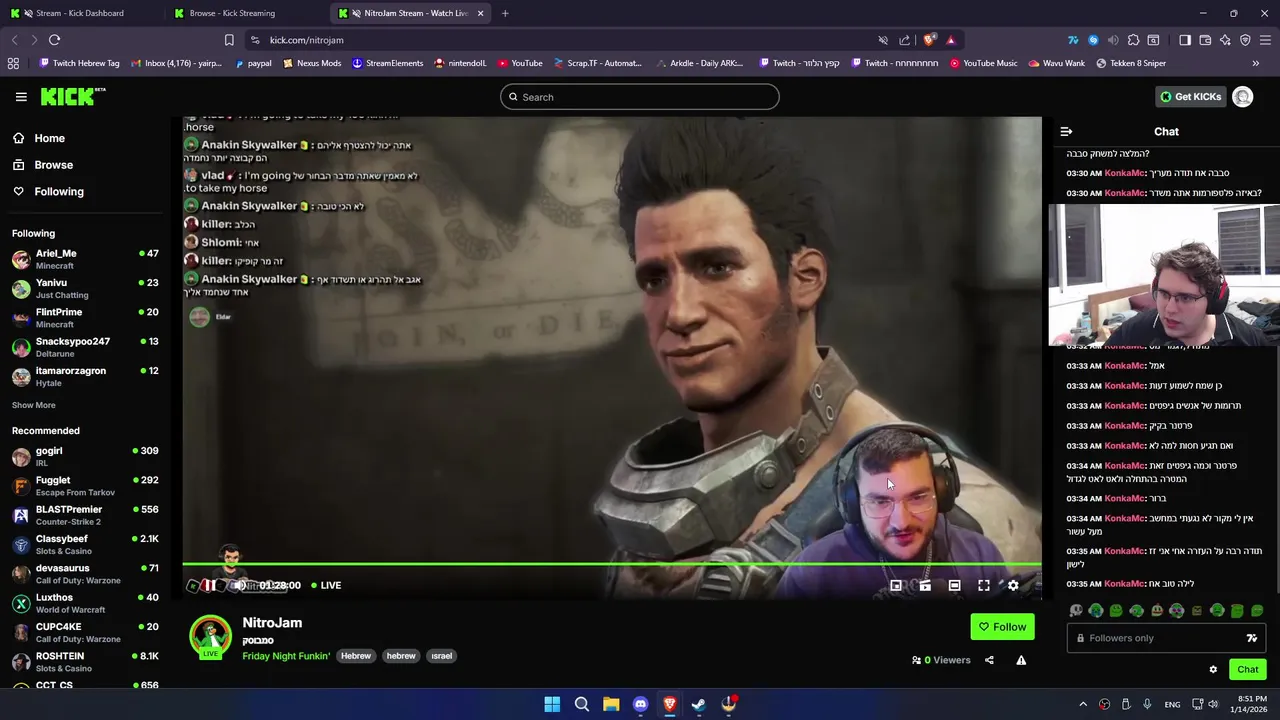Open chat settings gear icon

click(1213, 670)
